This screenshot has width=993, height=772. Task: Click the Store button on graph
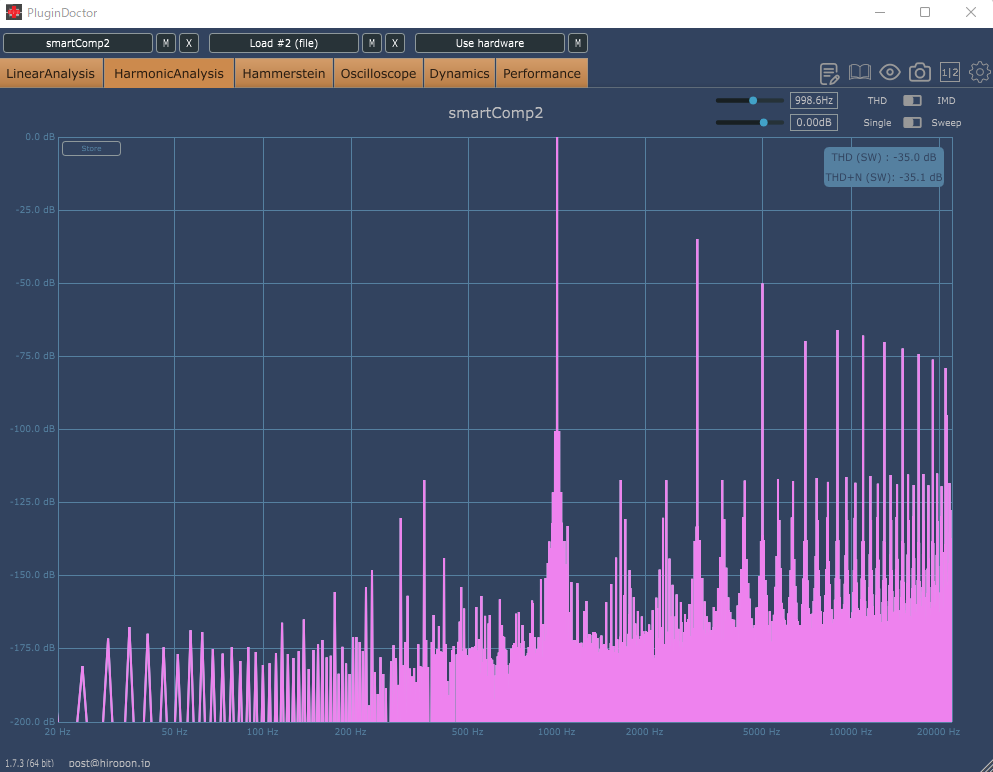click(x=91, y=148)
